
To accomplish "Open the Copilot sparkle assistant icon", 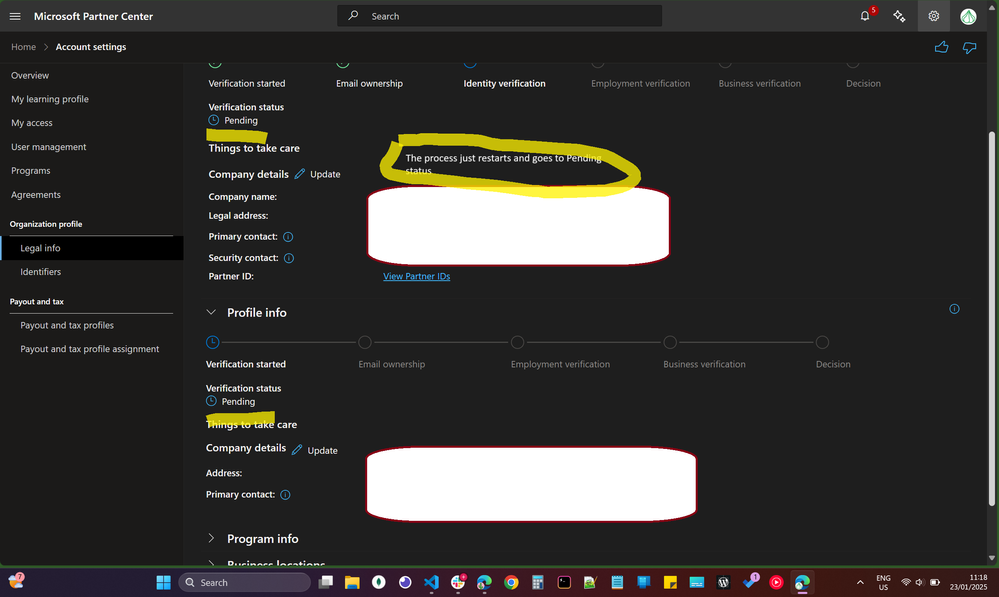I will (899, 16).
